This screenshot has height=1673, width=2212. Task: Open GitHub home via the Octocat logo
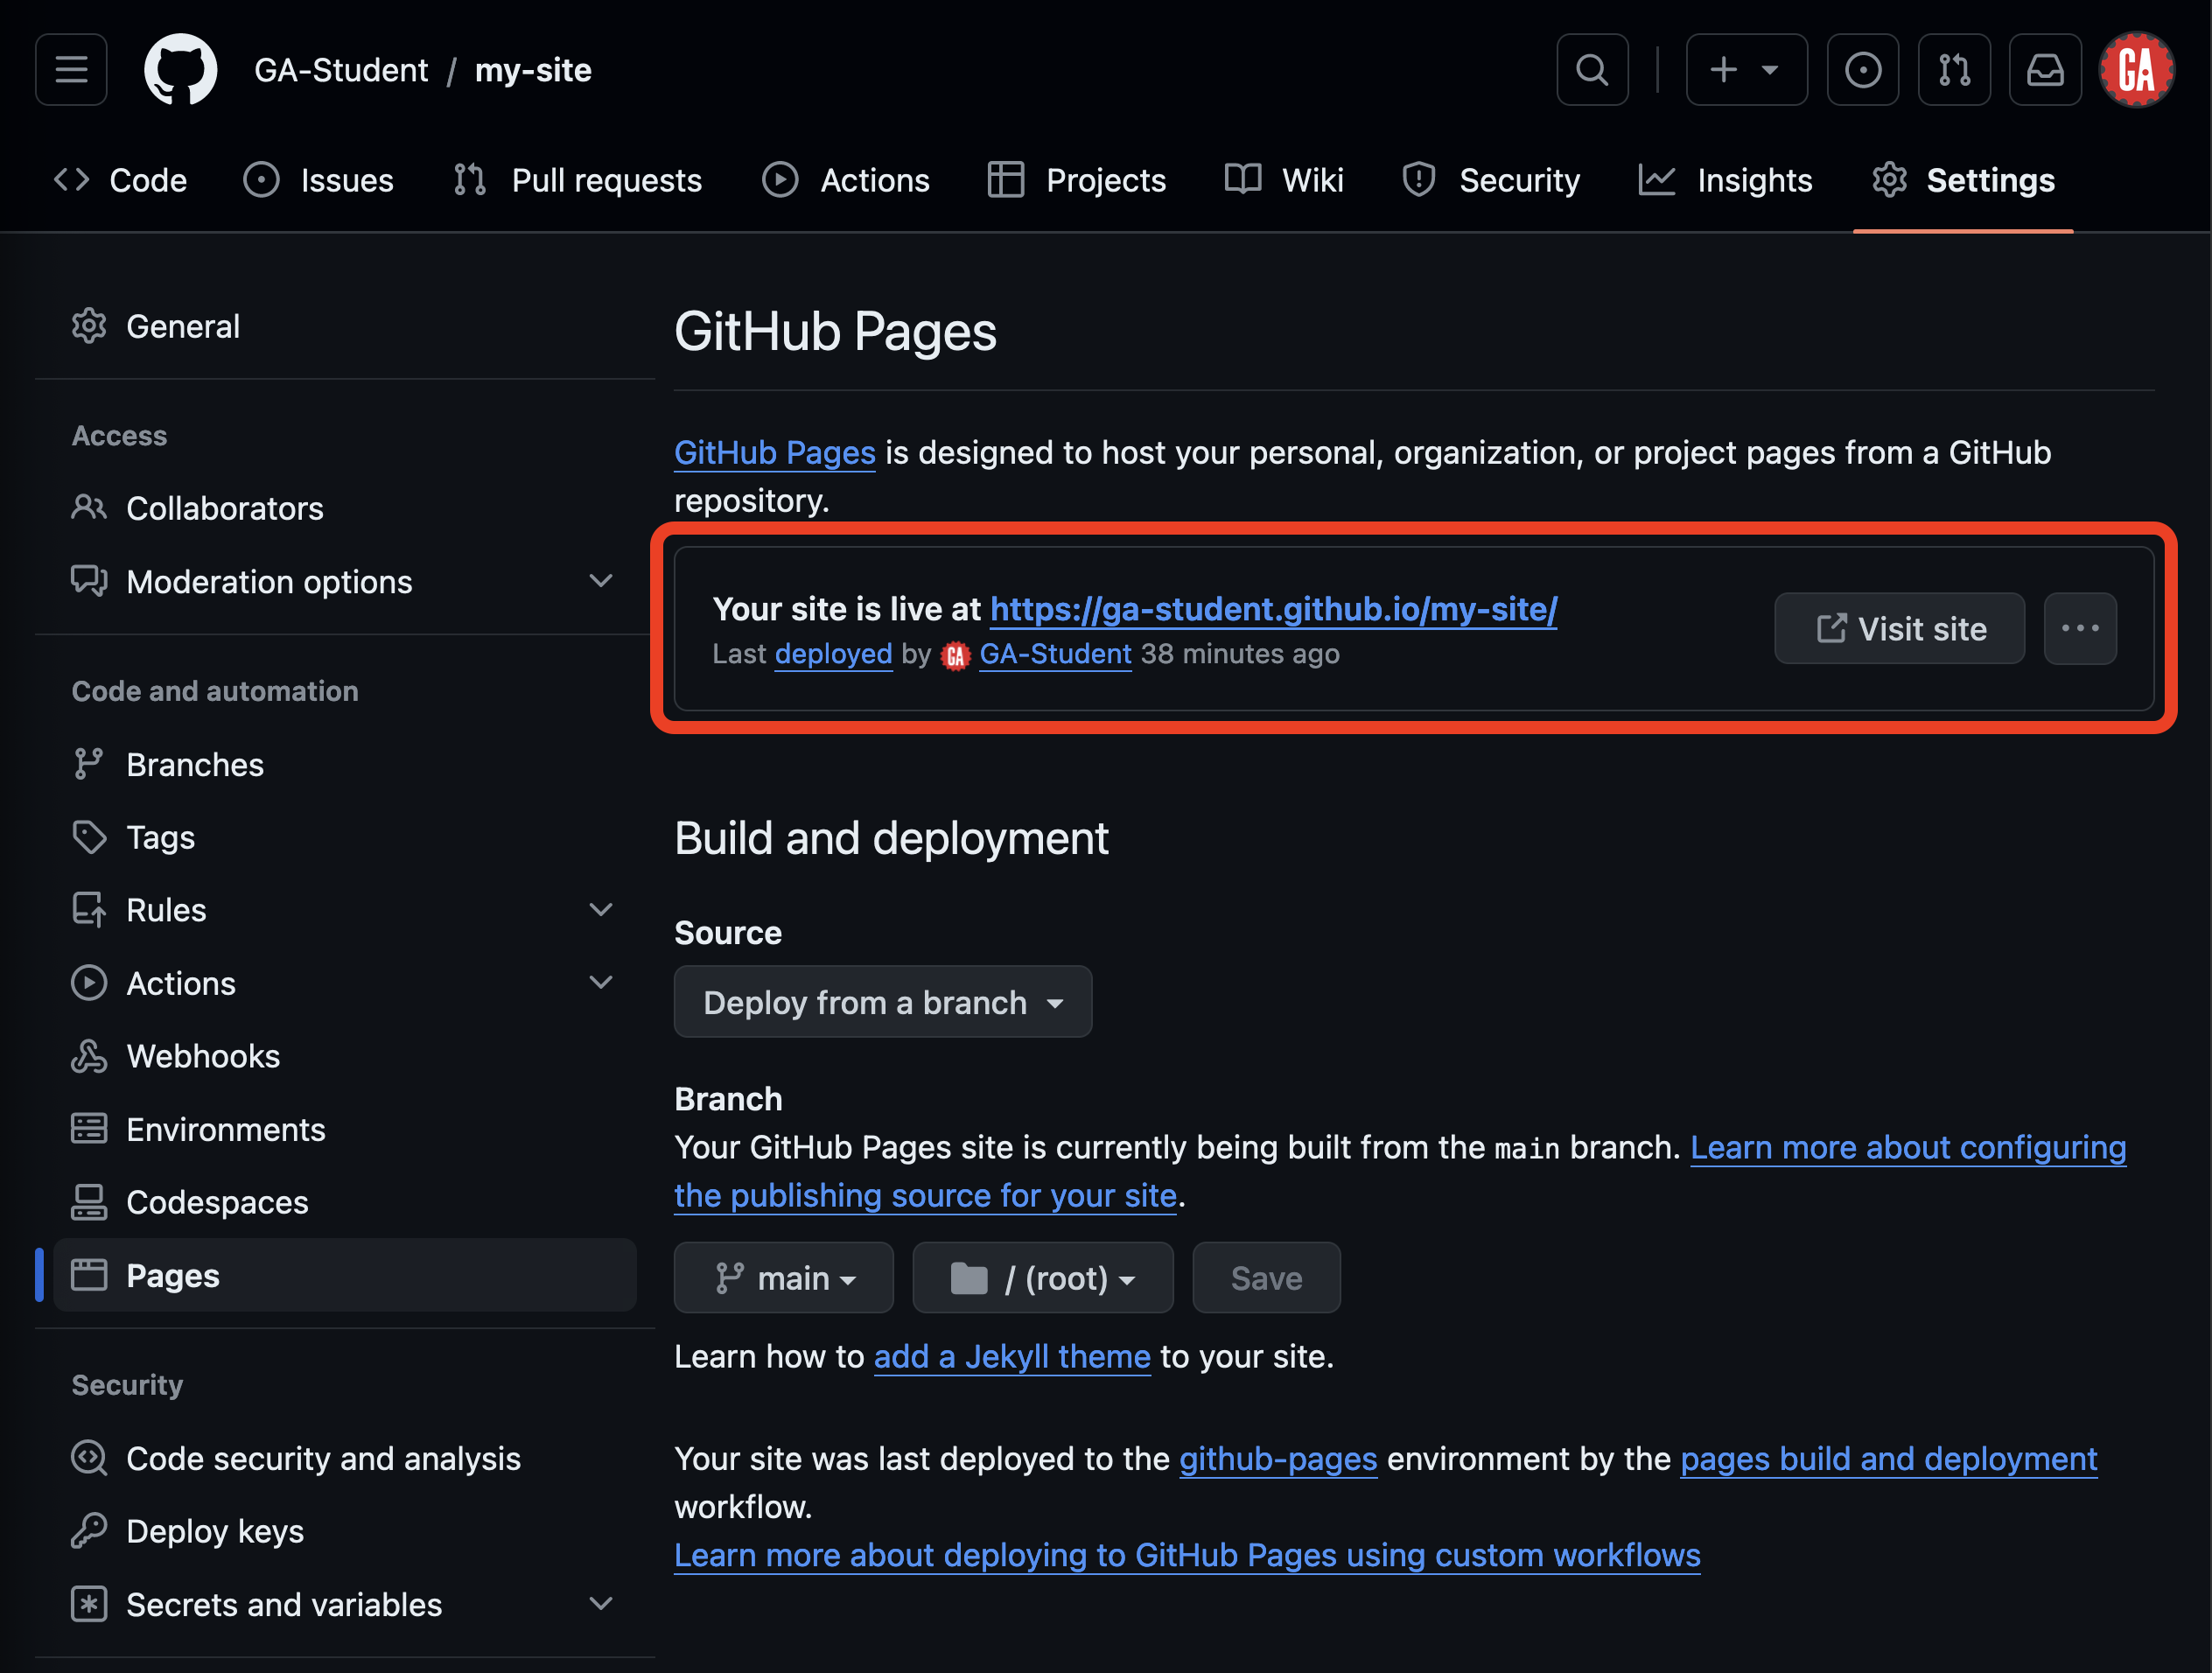pyautogui.click(x=180, y=69)
